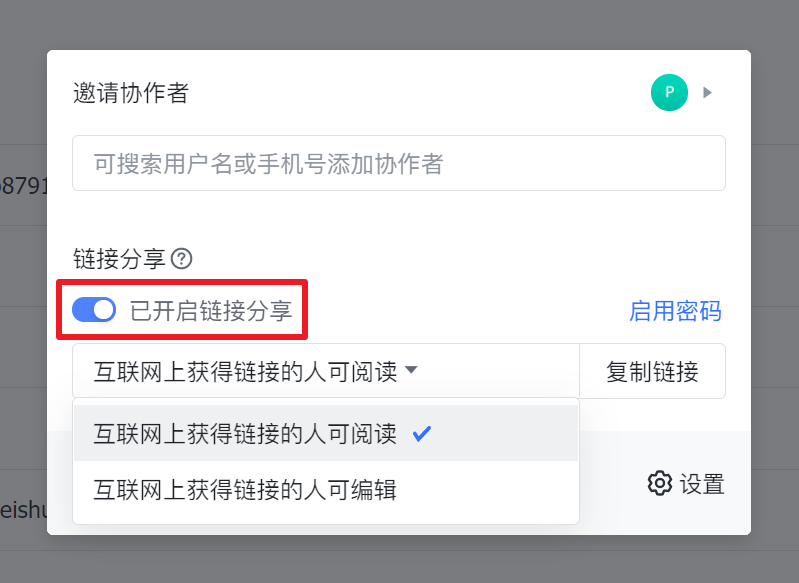799x583 pixels.
Task: Click the 已开启链接分享 toggle label text
Action: 211,311
